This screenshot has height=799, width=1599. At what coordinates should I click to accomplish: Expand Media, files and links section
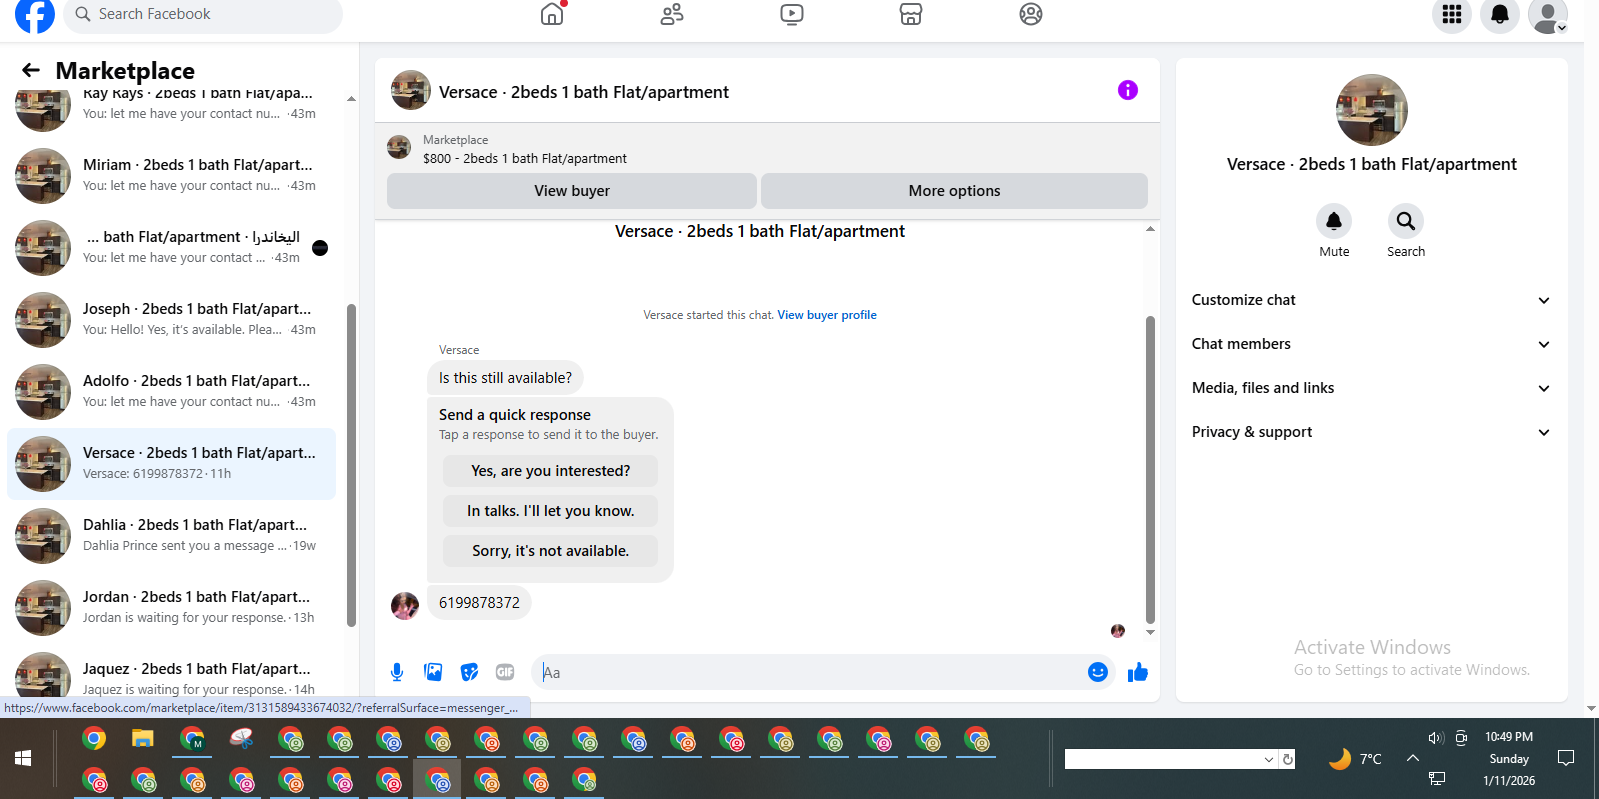(x=1372, y=388)
